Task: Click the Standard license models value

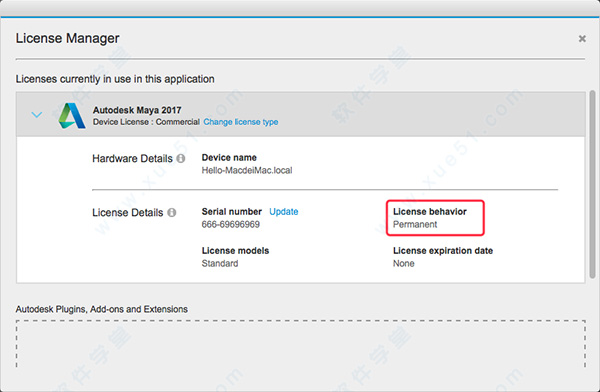Action: tap(220, 263)
